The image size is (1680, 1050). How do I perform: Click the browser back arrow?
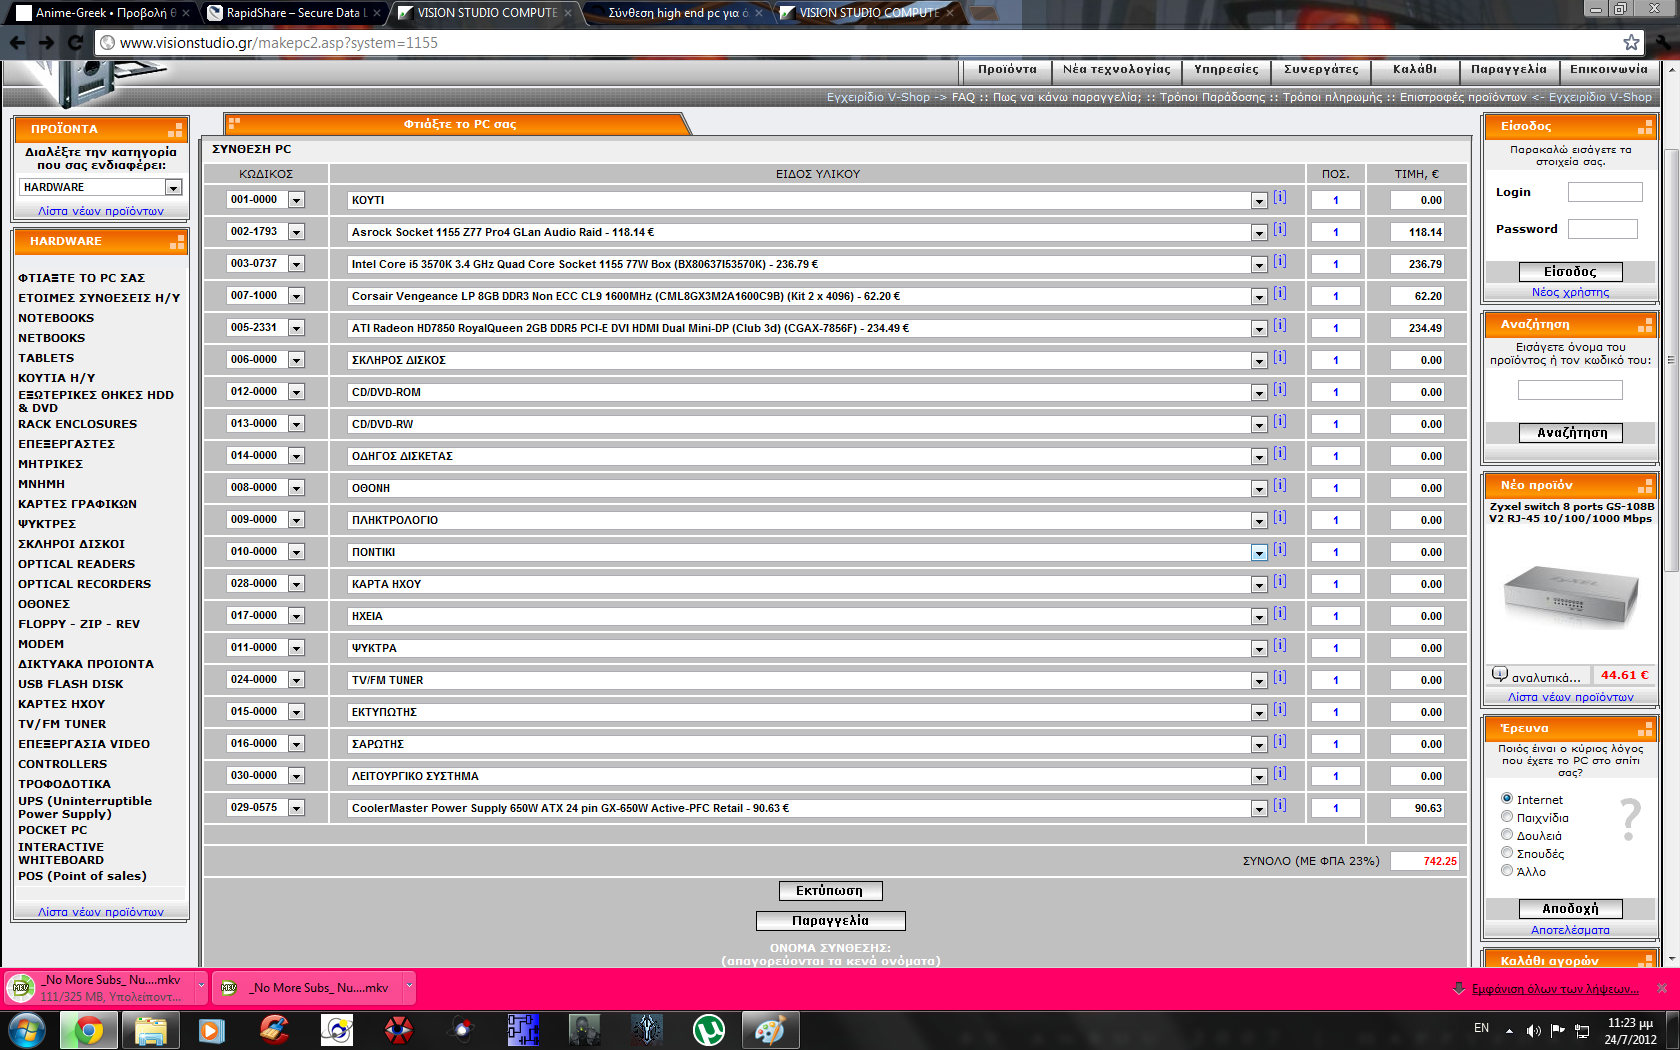click(x=17, y=42)
